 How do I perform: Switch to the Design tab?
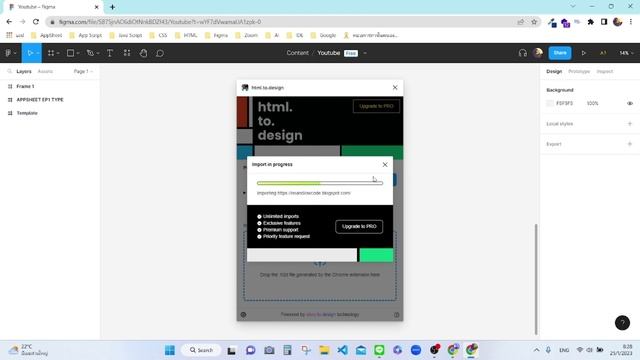tap(554, 71)
